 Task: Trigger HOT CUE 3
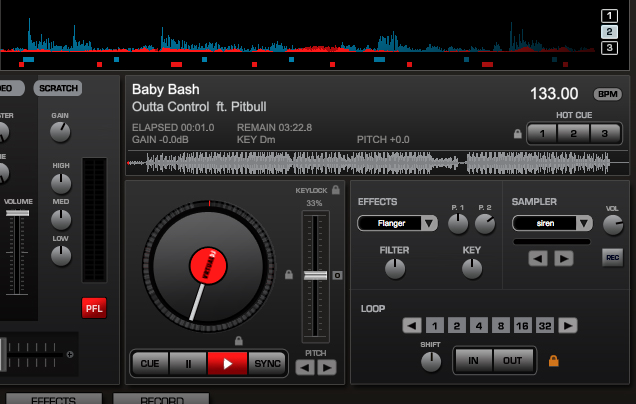point(605,133)
